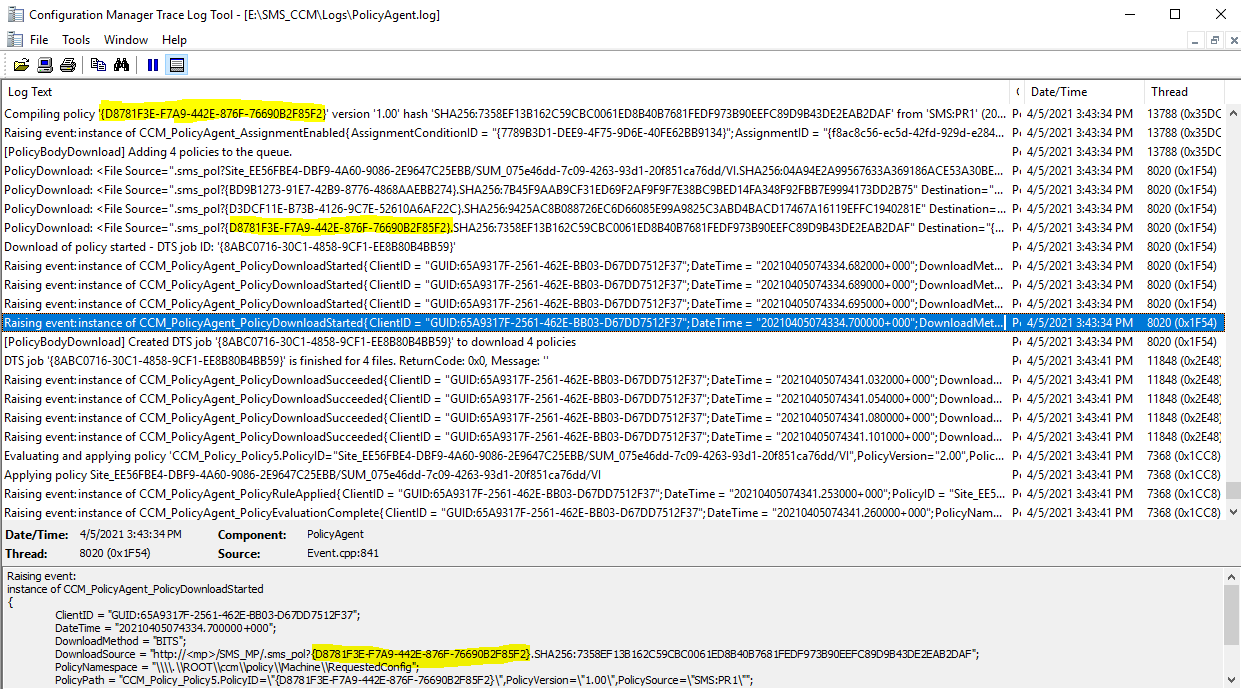This screenshot has width=1241, height=689.
Task: Select PolicyDownload row with {D3DCF11E source
Action: 612,209
